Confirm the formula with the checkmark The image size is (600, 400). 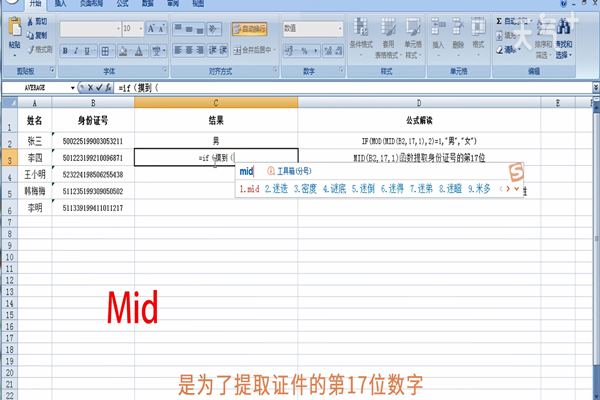coord(99,88)
